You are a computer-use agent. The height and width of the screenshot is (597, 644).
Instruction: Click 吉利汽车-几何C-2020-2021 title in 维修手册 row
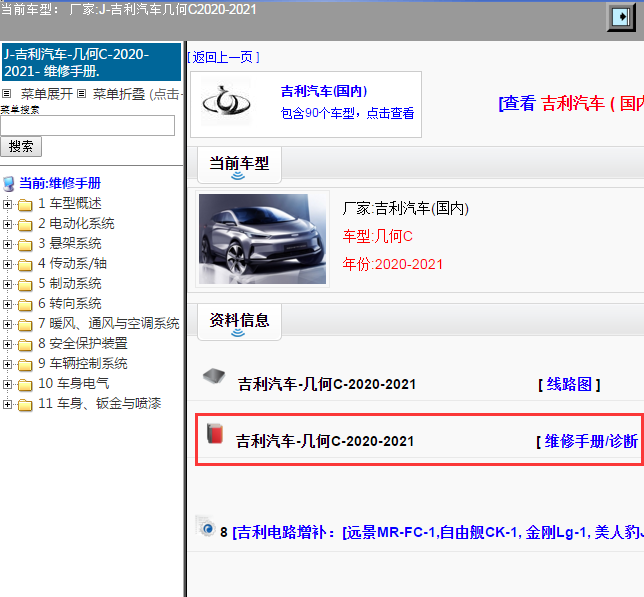pyautogui.click(x=325, y=441)
